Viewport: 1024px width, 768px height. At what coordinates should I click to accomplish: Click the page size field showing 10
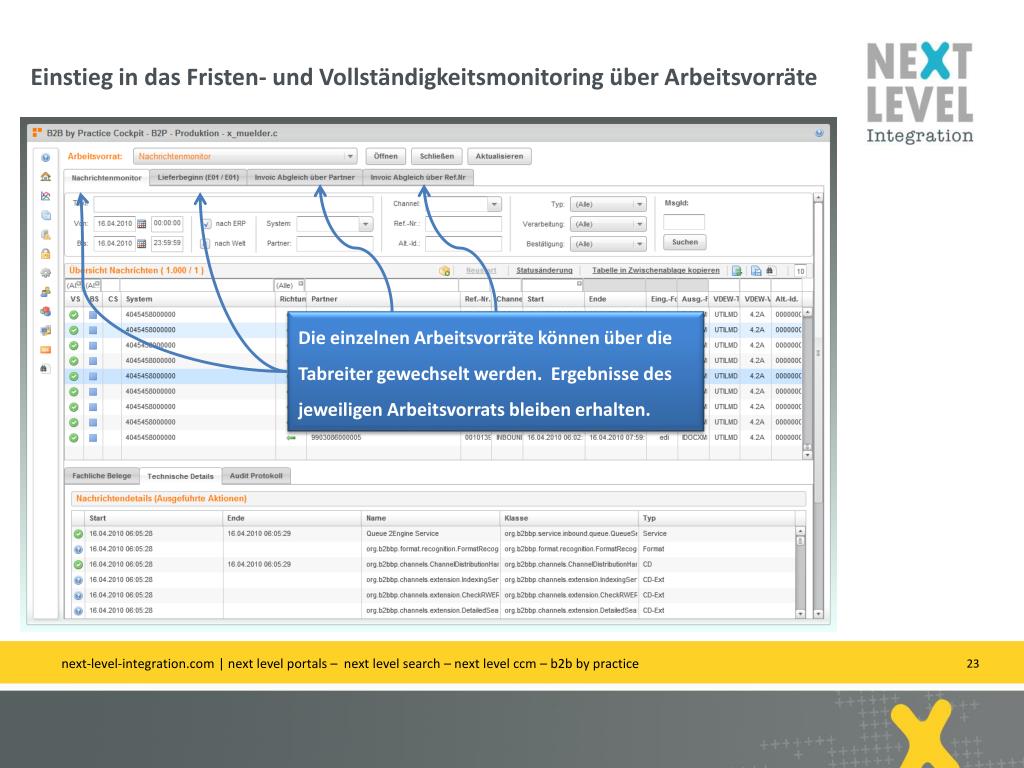(800, 271)
